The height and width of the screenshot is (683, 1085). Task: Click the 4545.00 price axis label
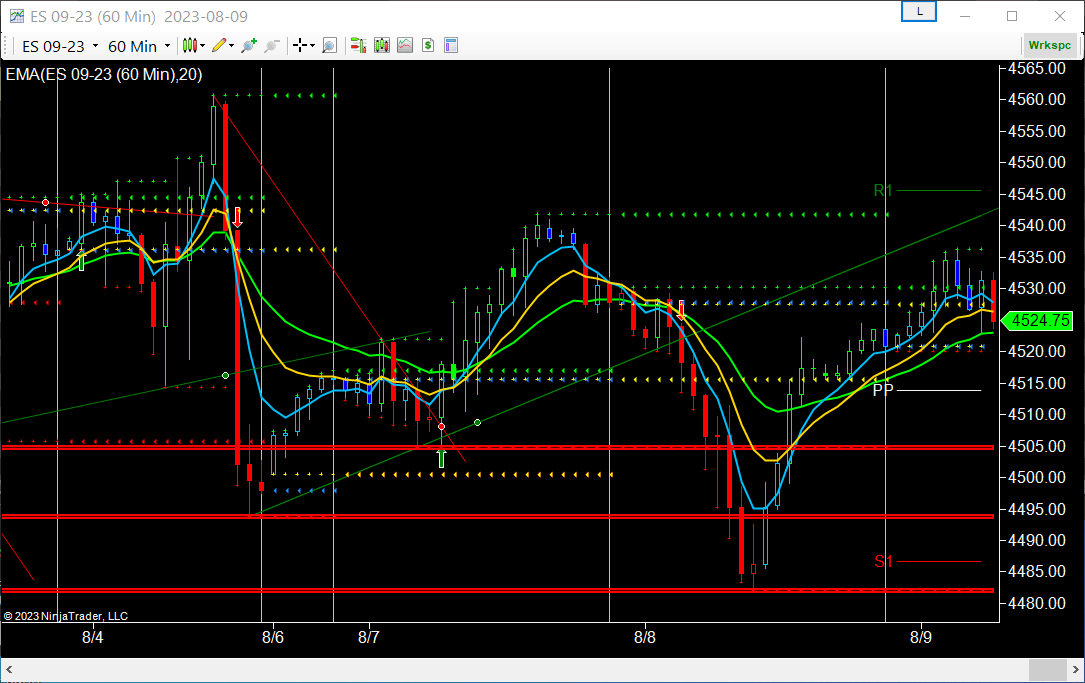(1037, 194)
